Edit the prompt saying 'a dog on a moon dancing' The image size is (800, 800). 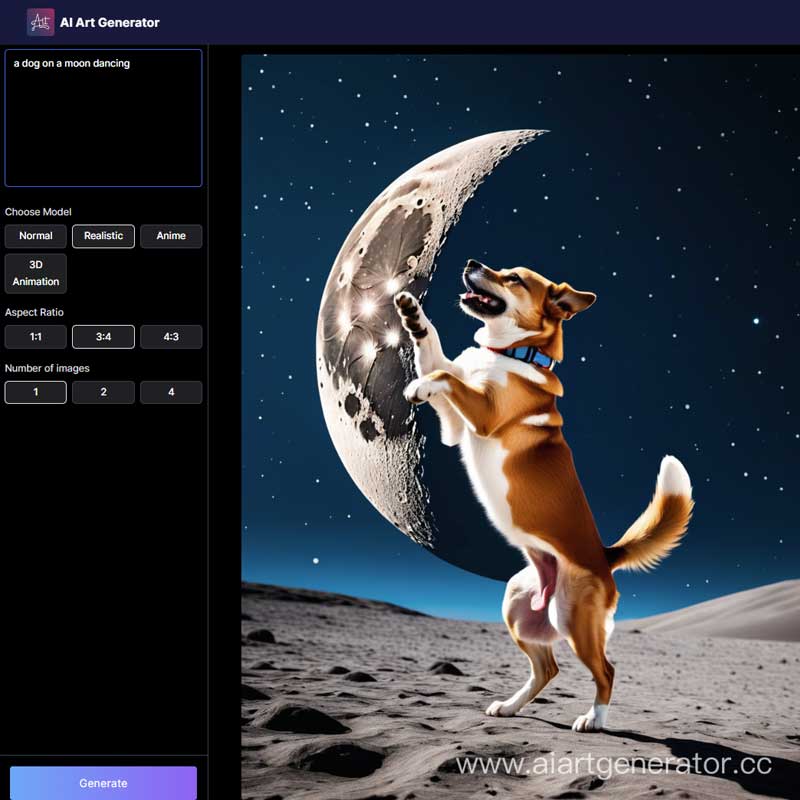point(70,63)
